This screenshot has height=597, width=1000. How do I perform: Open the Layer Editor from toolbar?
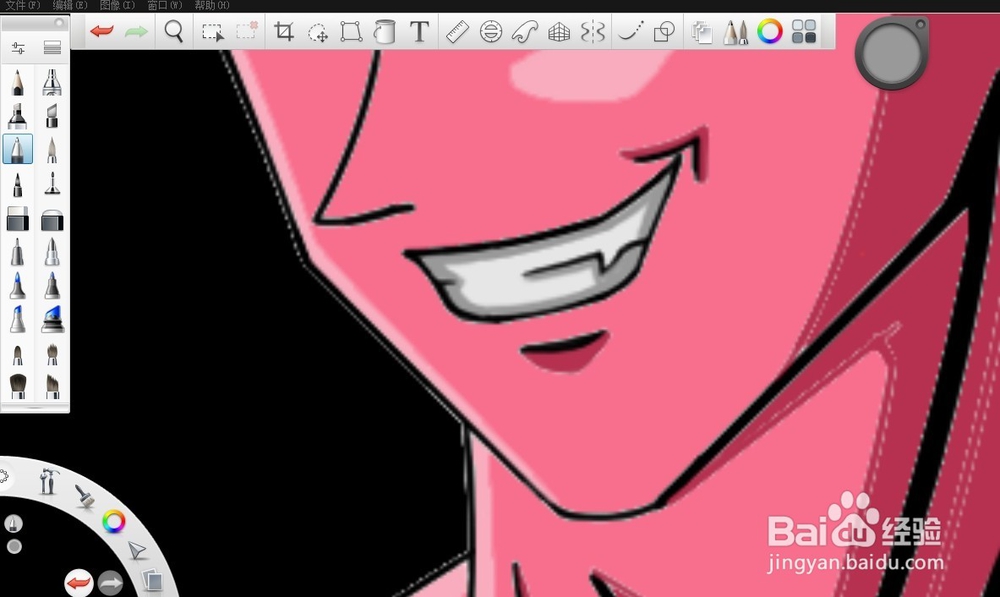[x=702, y=31]
